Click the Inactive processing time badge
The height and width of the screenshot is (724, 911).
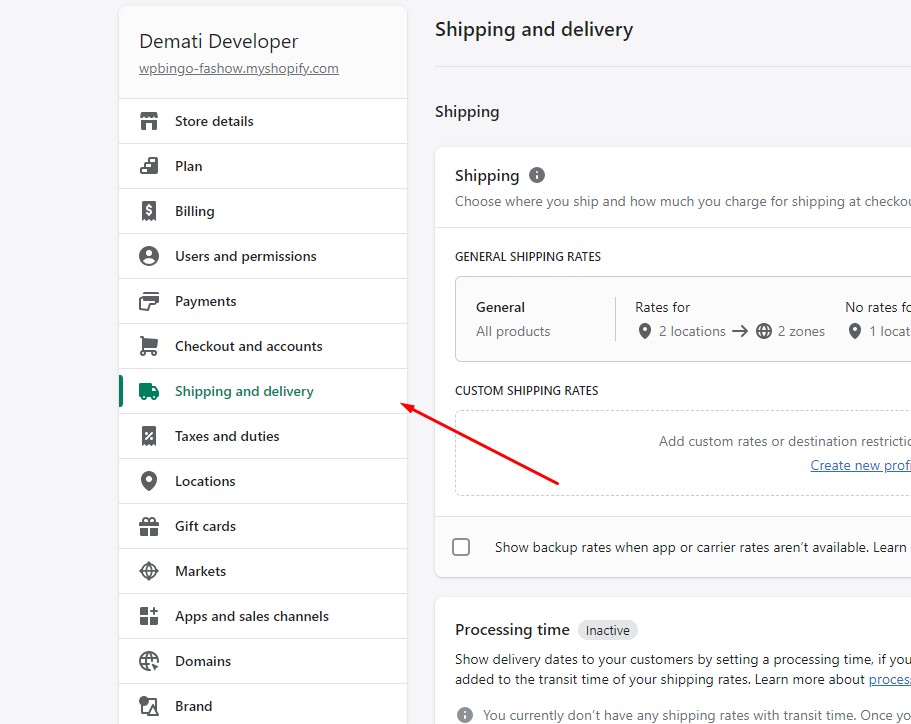[x=607, y=630]
